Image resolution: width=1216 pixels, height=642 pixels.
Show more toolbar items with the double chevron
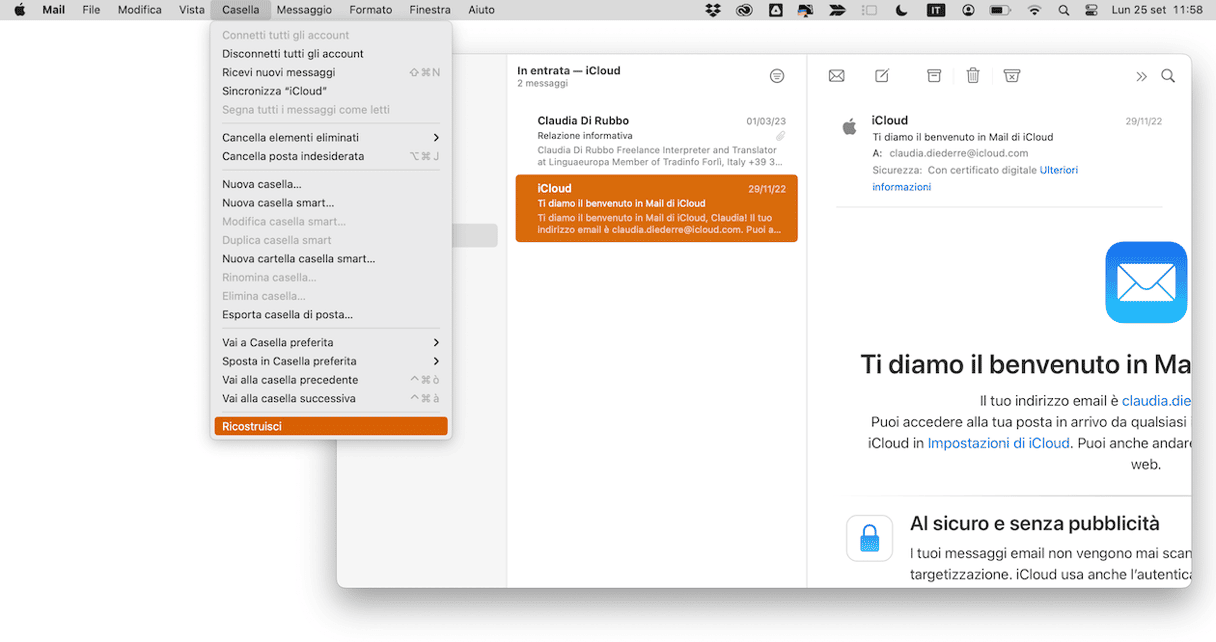(x=1141, y=76)
